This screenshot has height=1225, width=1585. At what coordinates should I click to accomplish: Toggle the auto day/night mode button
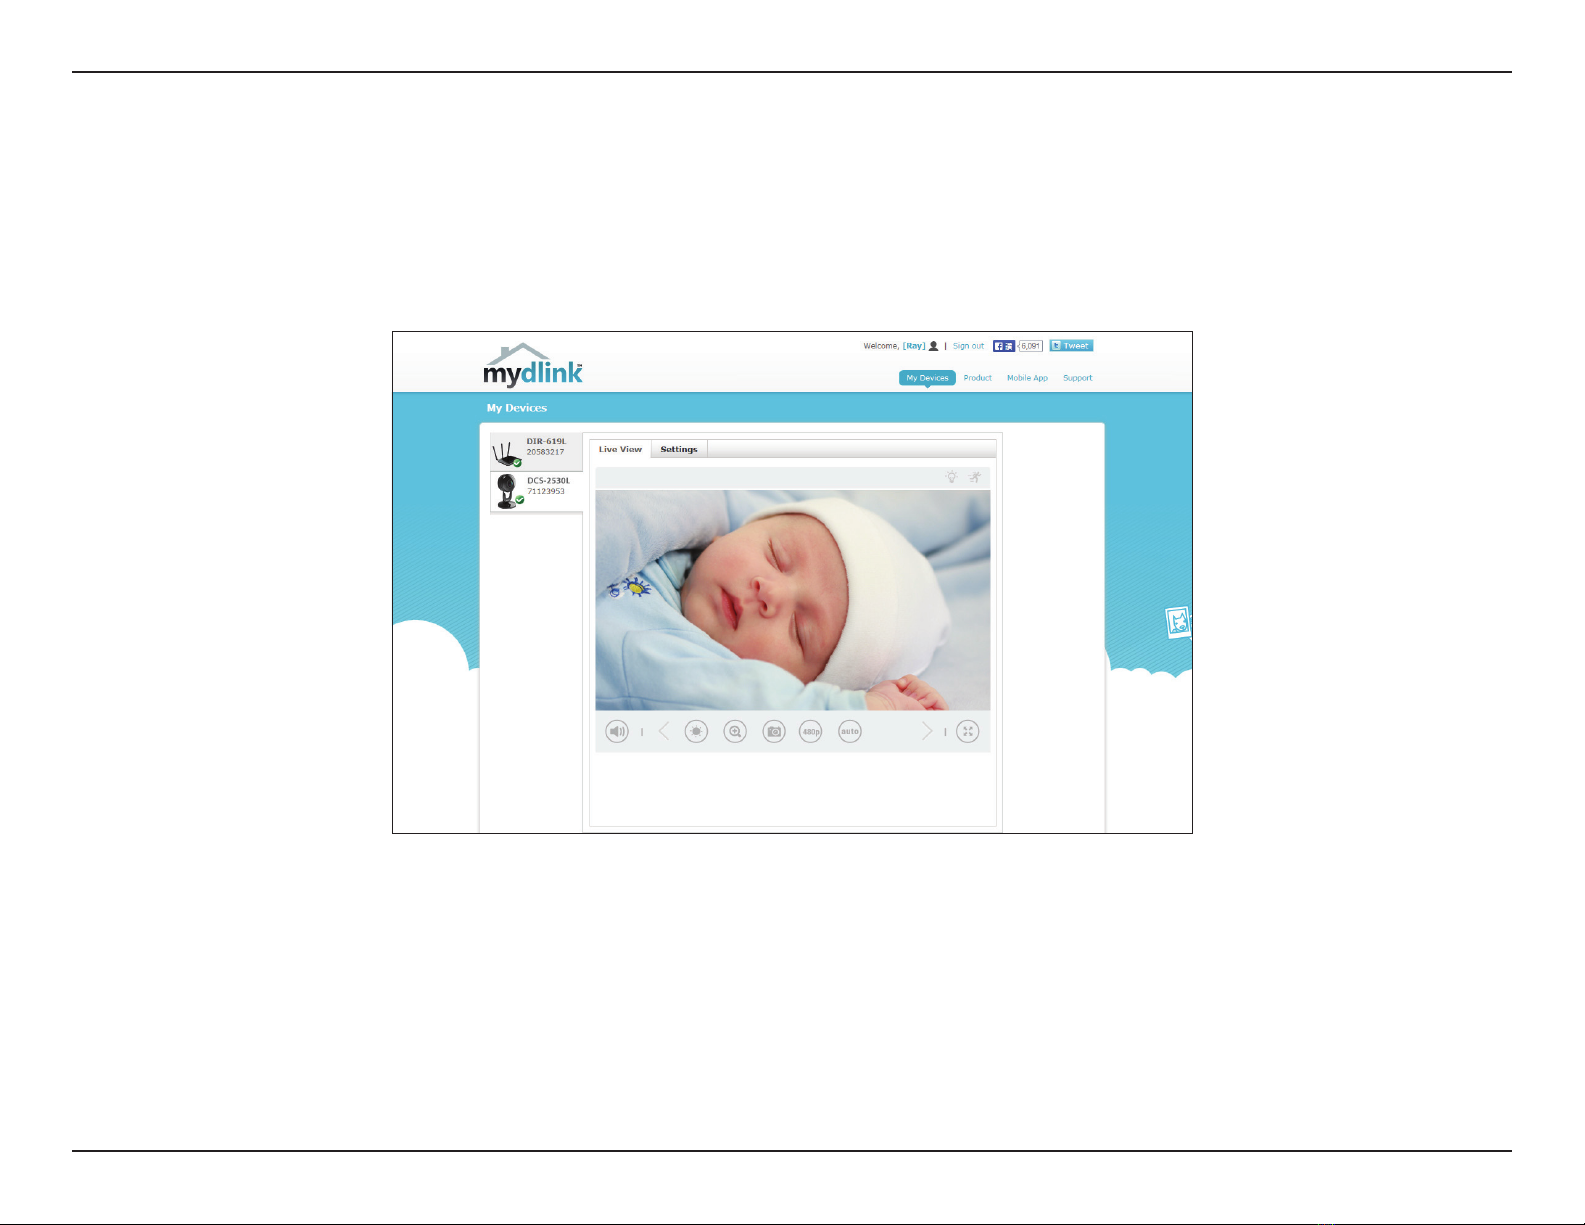(x=850, y=732)
